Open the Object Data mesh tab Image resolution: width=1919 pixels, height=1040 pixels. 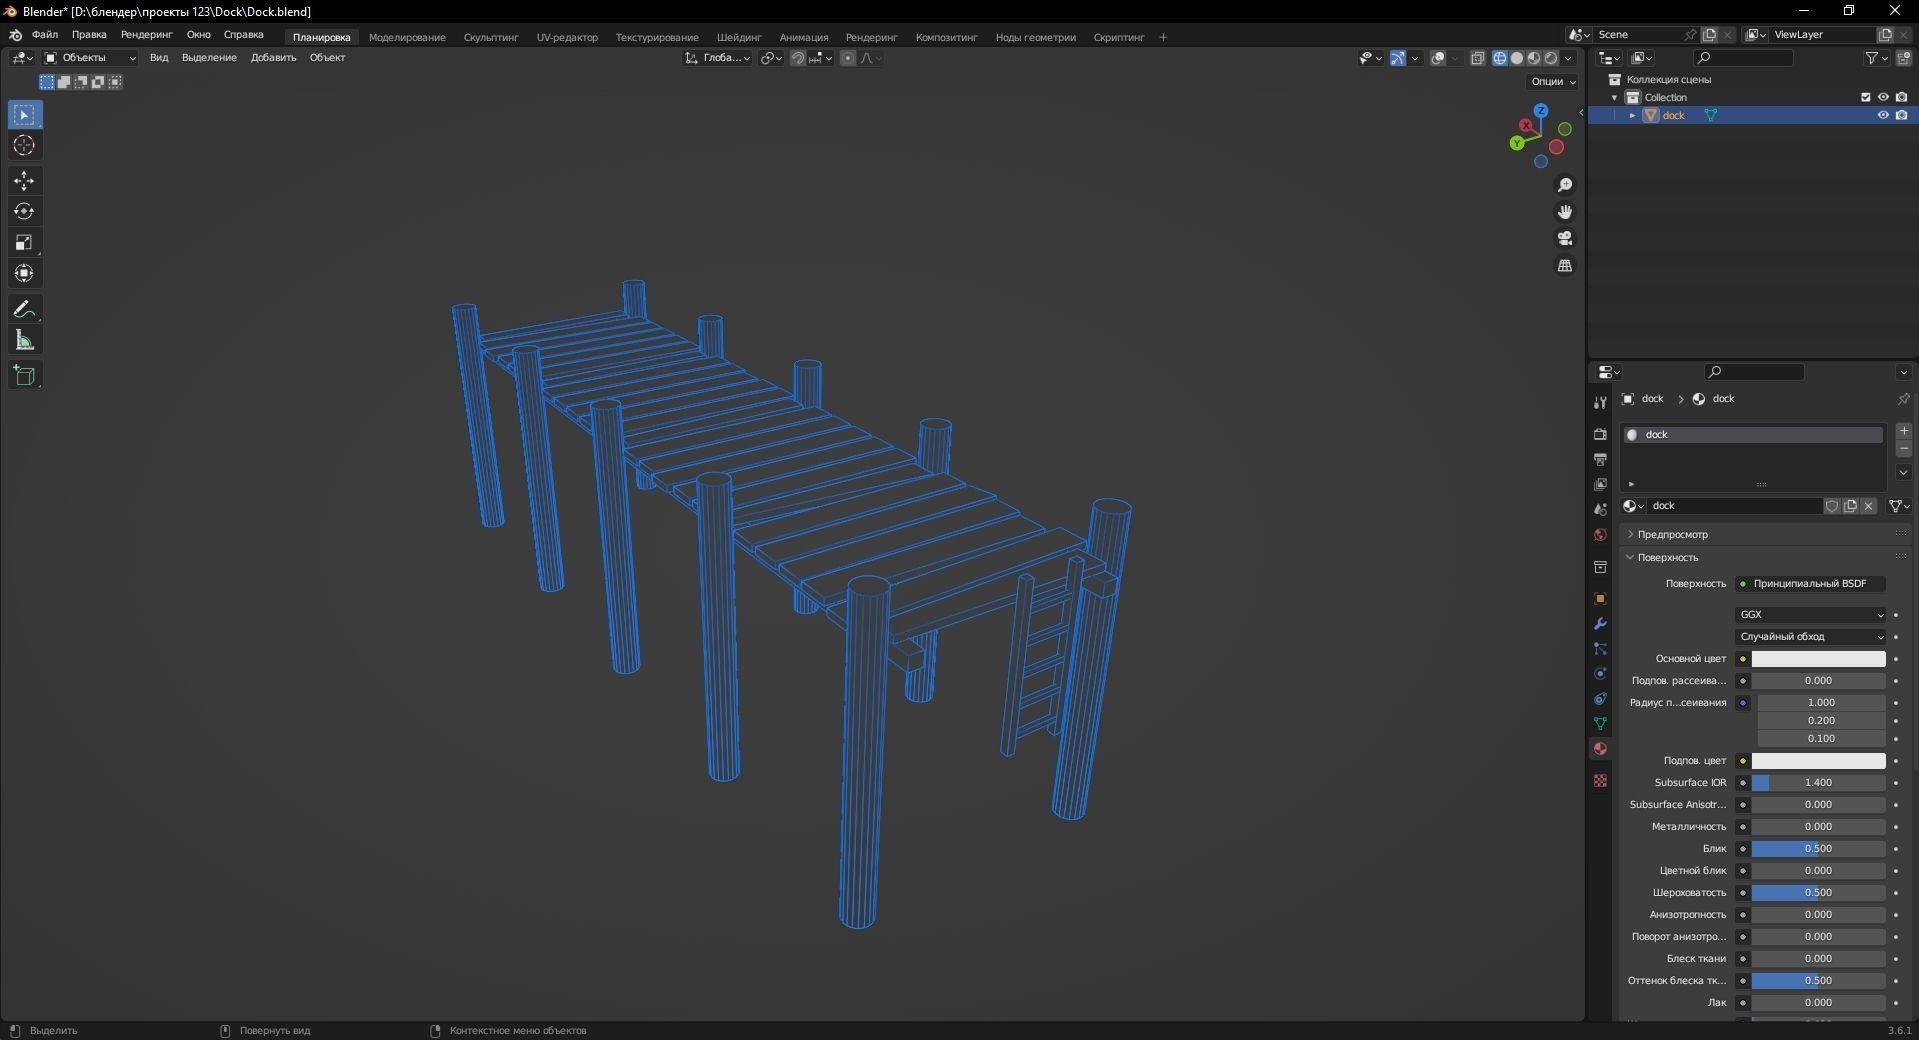pos(1600,723)
